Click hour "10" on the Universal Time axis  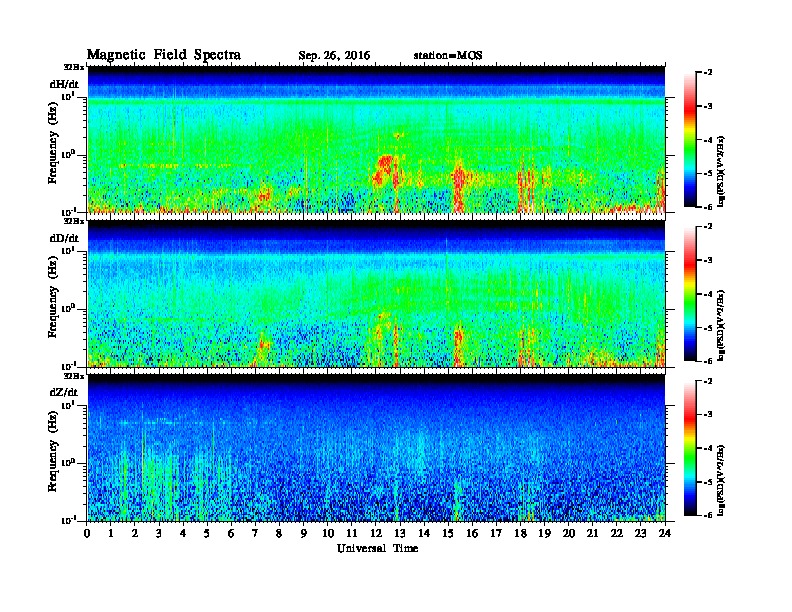tap(328, 534)
